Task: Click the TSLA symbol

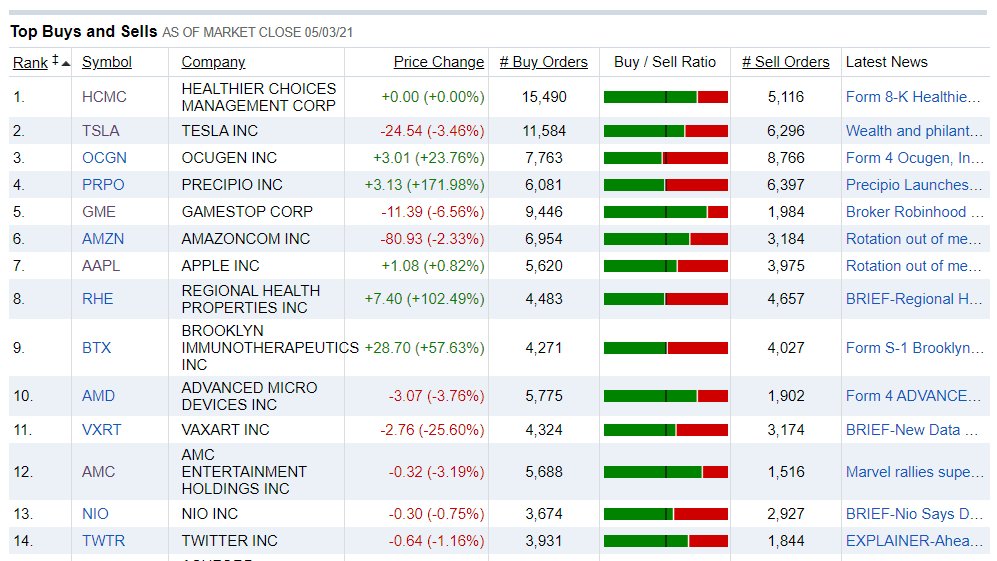Action: tap(100, 131)
